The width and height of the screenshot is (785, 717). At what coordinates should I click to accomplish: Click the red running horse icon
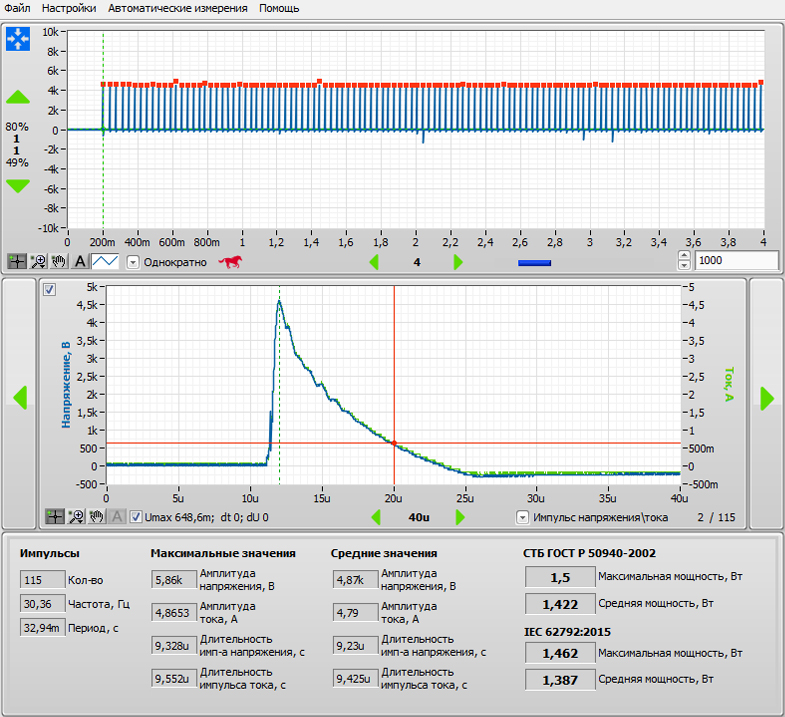pos(230,262)
